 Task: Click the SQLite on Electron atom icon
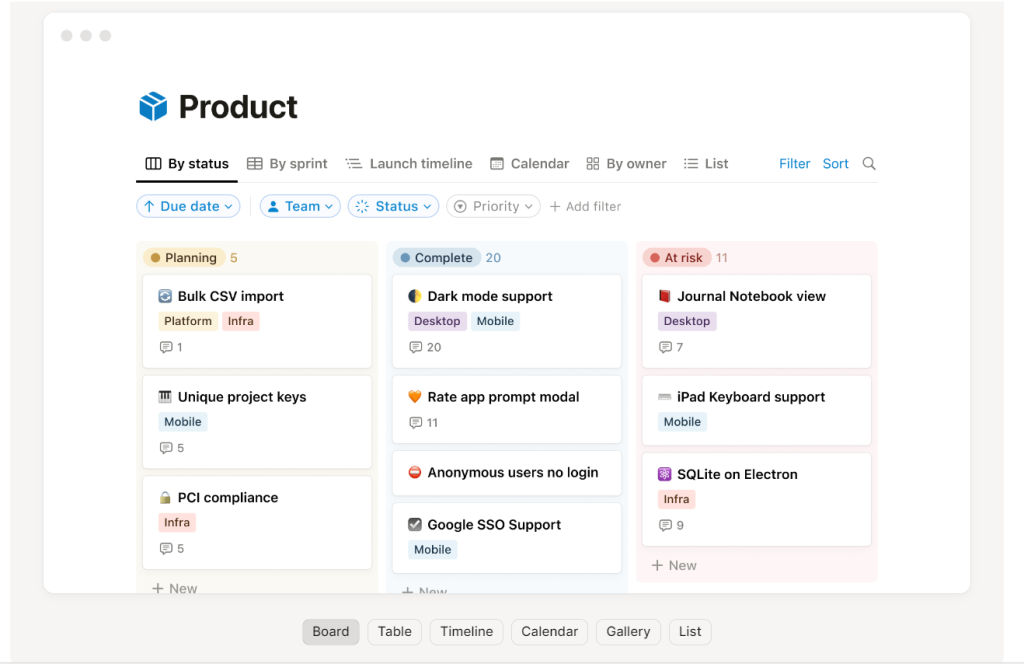[x=665, y=474]
